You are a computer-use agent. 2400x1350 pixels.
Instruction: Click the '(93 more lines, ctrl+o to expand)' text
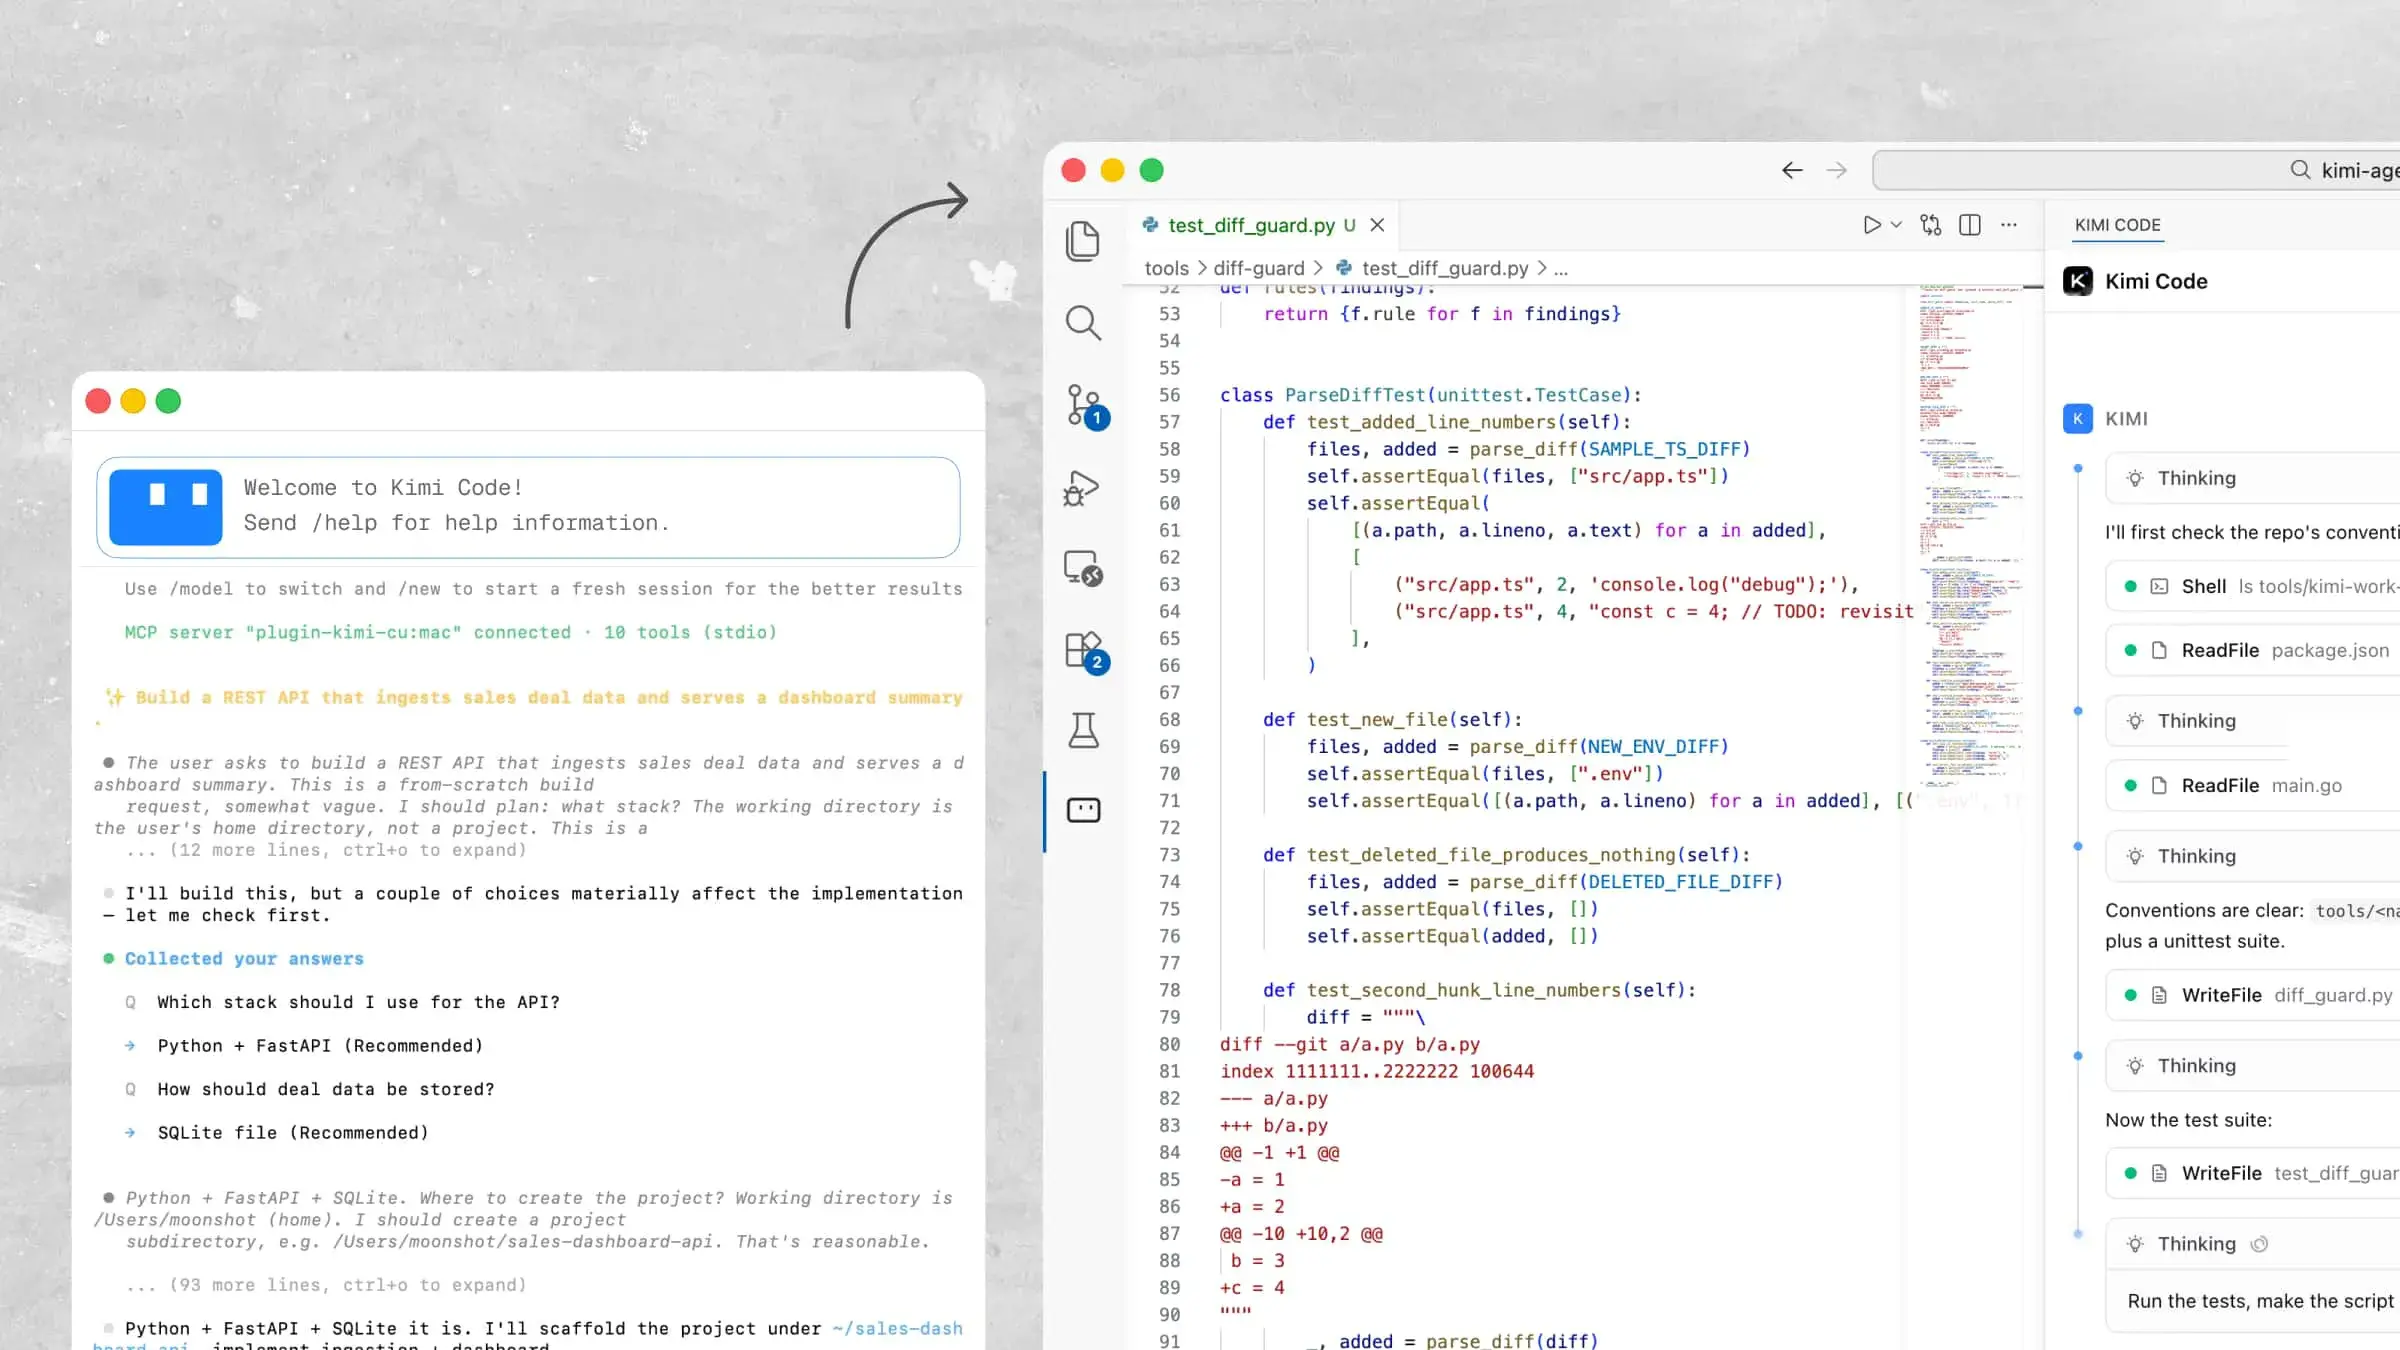click(347, 1285)
